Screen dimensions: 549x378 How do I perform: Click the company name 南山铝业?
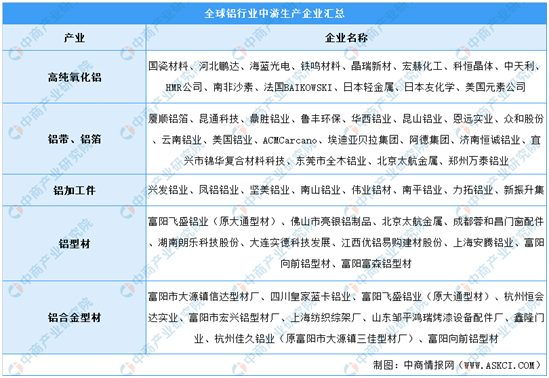pos(321,190)
